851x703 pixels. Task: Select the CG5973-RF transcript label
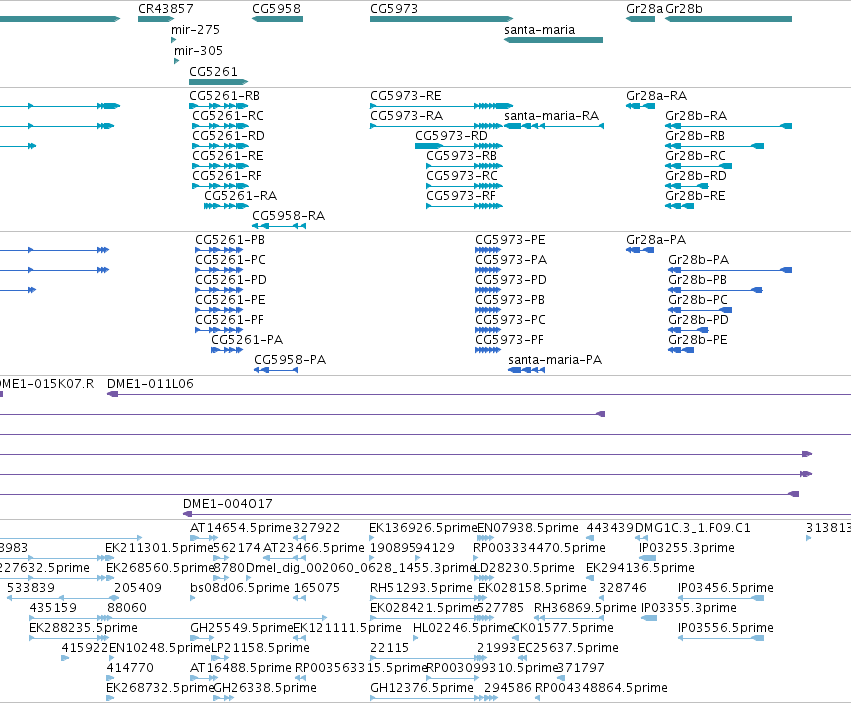462,196
